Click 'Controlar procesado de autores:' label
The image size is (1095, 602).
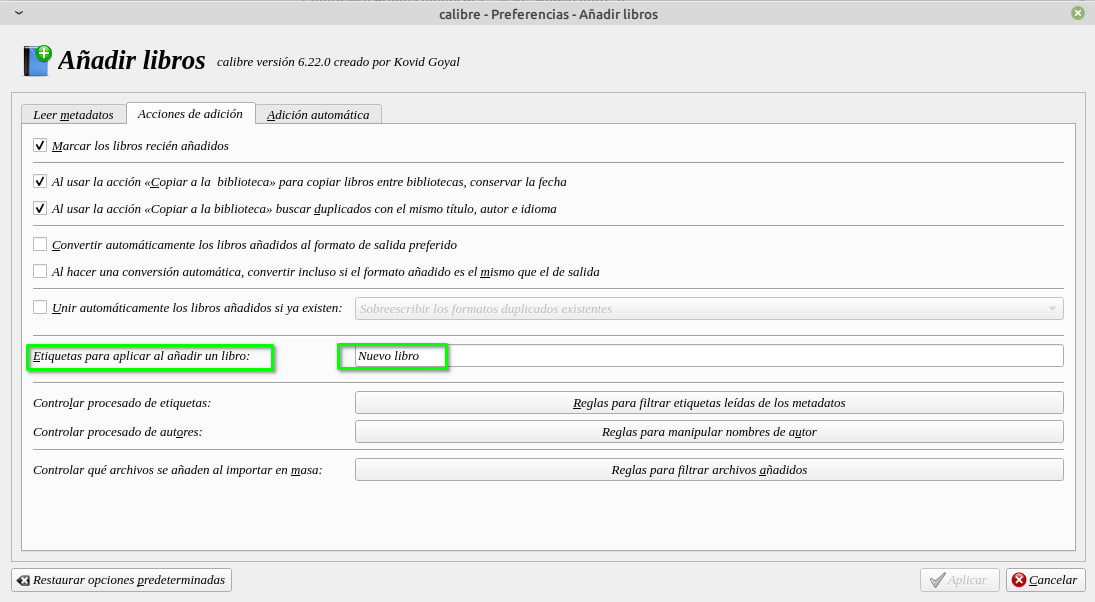pyautogui.click(x=117, y=432)
